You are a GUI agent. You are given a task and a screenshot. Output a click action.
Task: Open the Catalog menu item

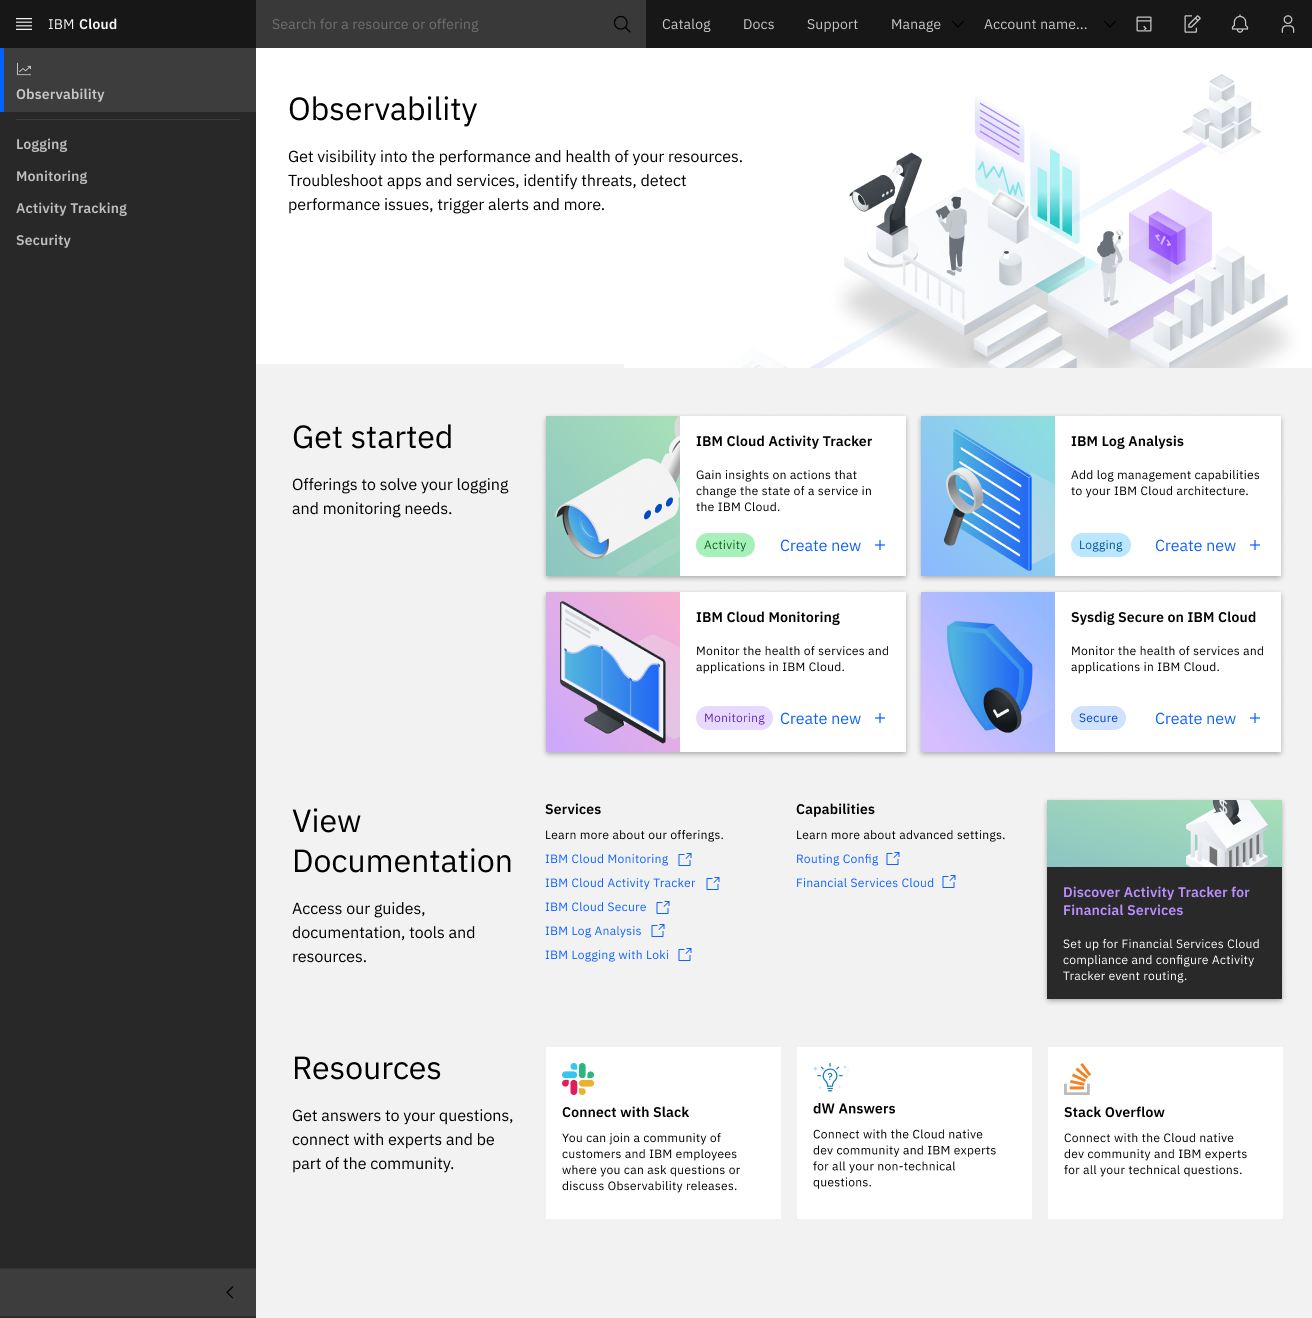(x=686, y=24)
